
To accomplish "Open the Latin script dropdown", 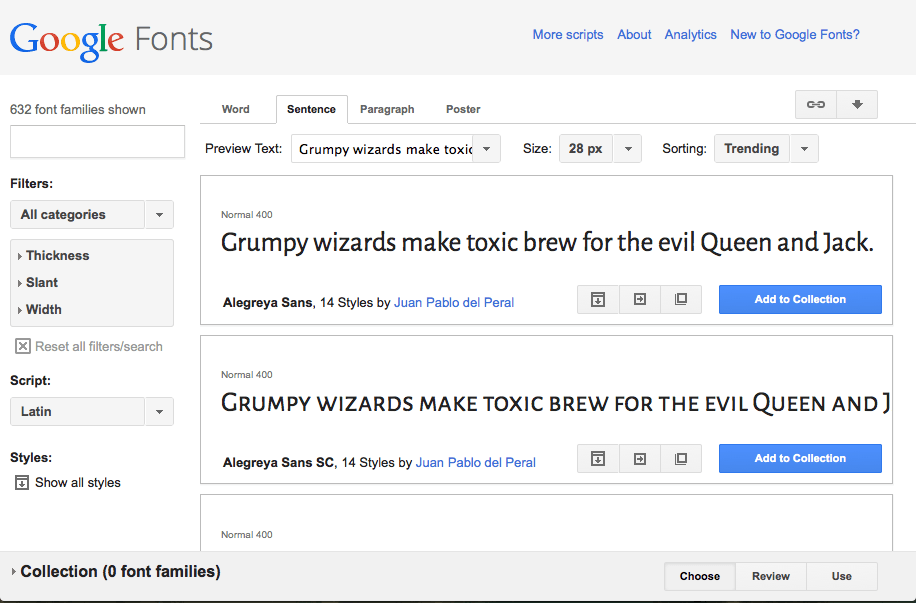I will 92,411.
